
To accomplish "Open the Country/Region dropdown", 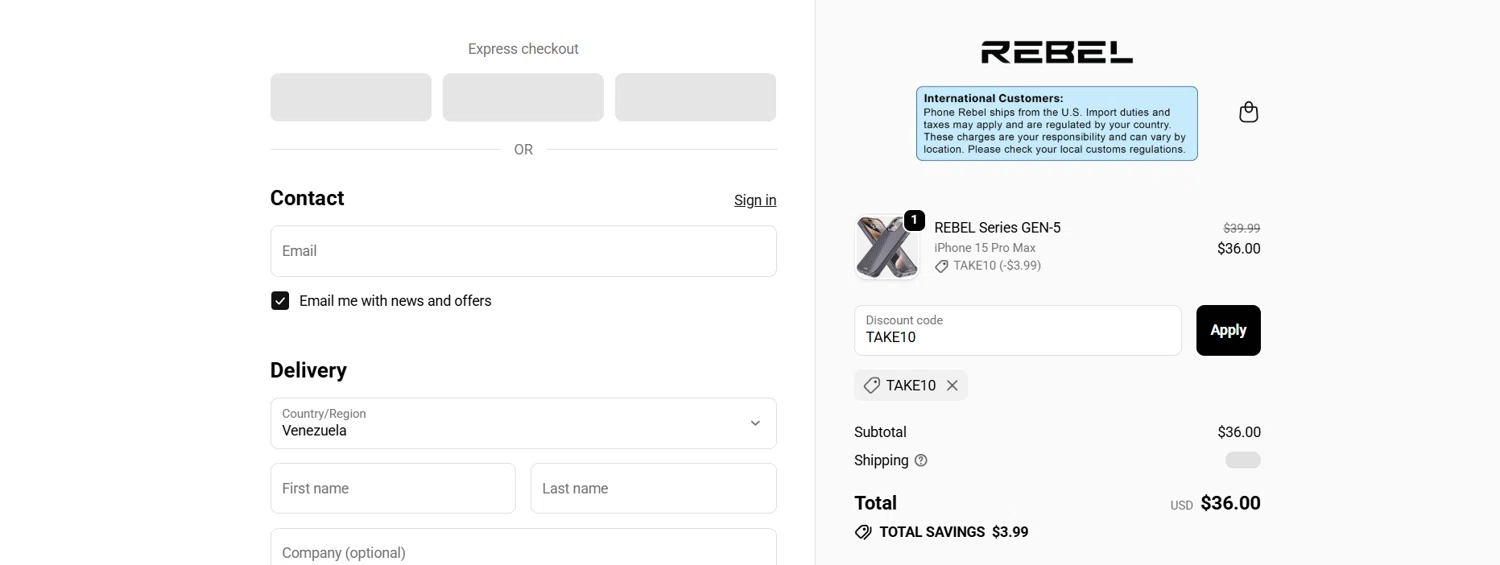I will [x=523, y=423].
